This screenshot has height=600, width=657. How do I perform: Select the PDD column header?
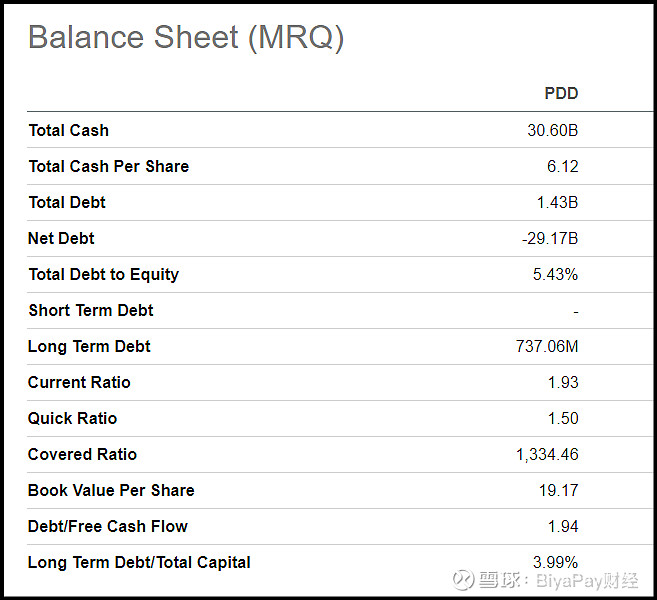[561, 93]
